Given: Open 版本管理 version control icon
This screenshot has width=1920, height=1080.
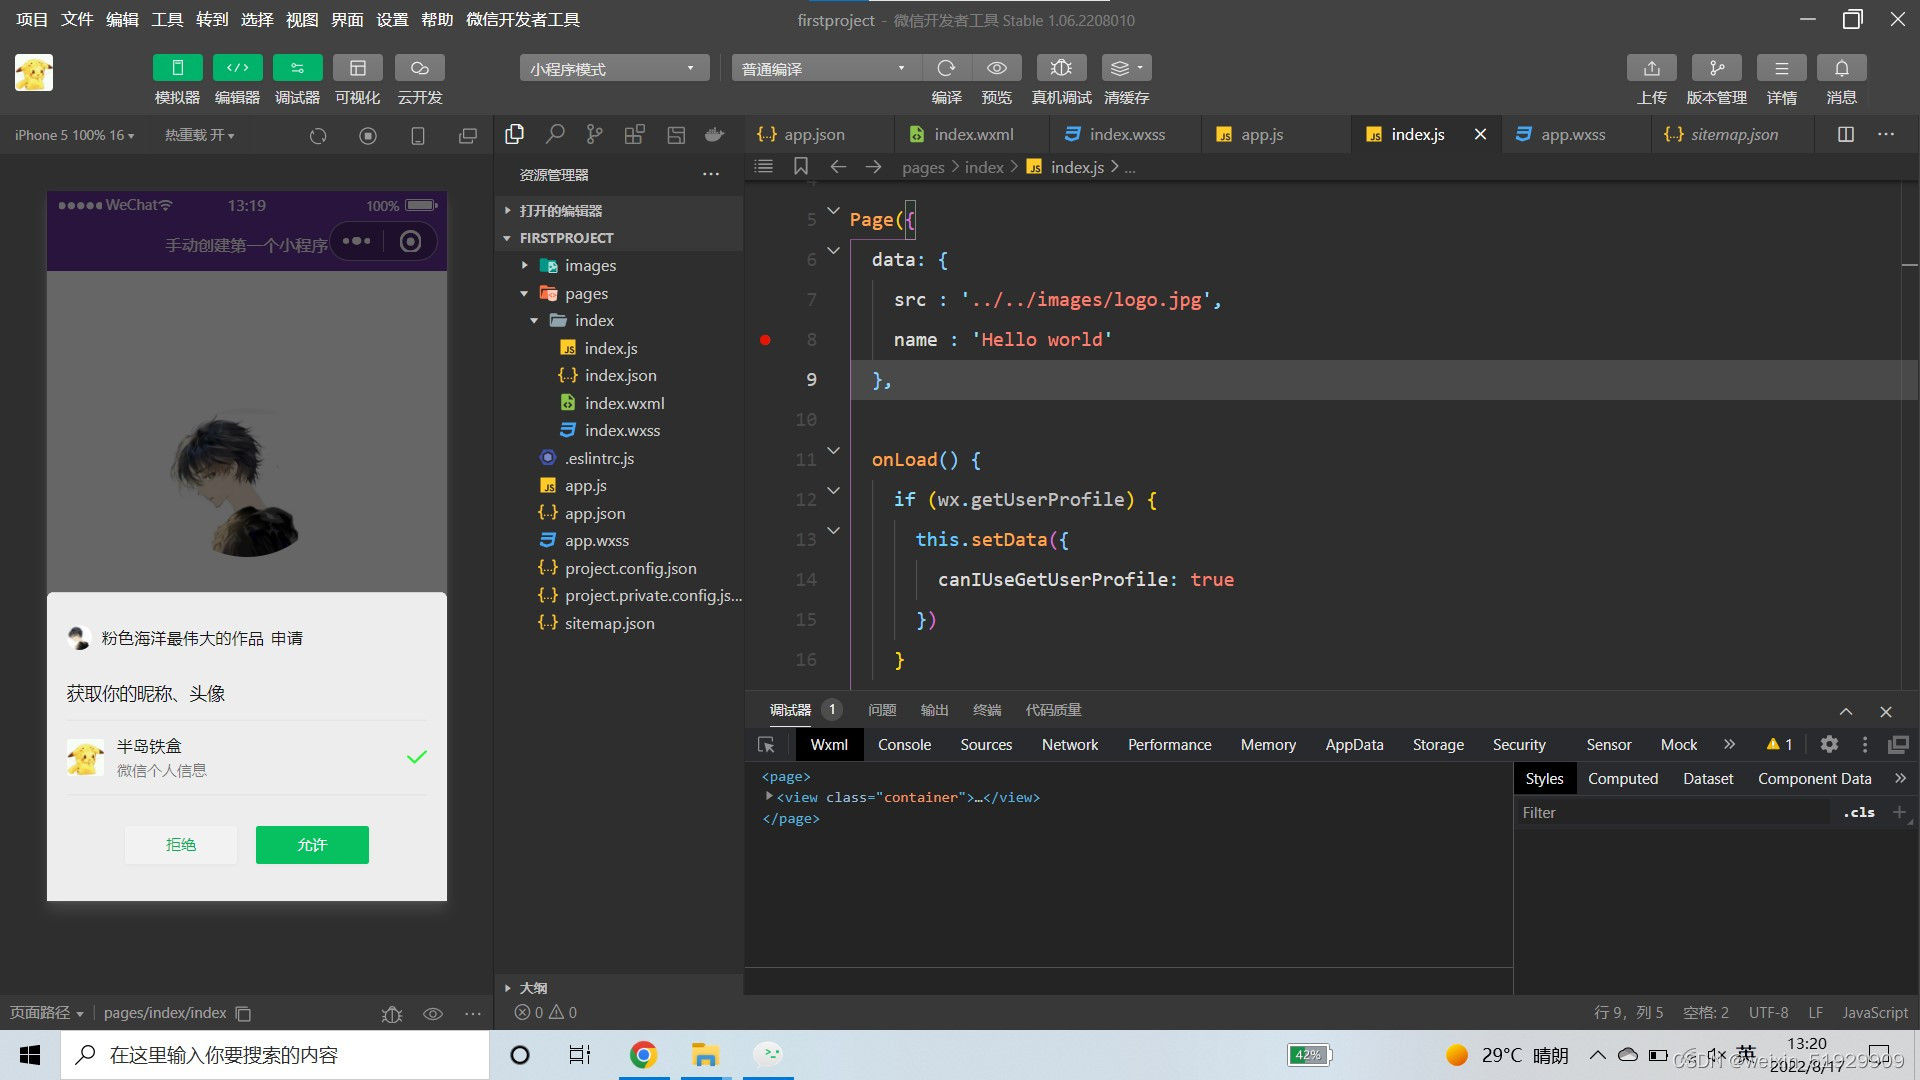Looking at the screenshot, I should (x=1716, y=68).
